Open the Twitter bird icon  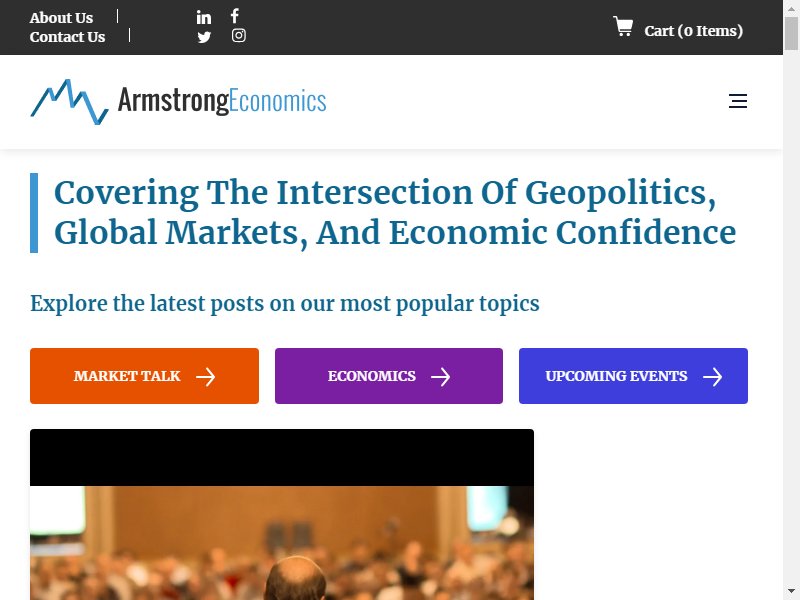tap(204, 37)
